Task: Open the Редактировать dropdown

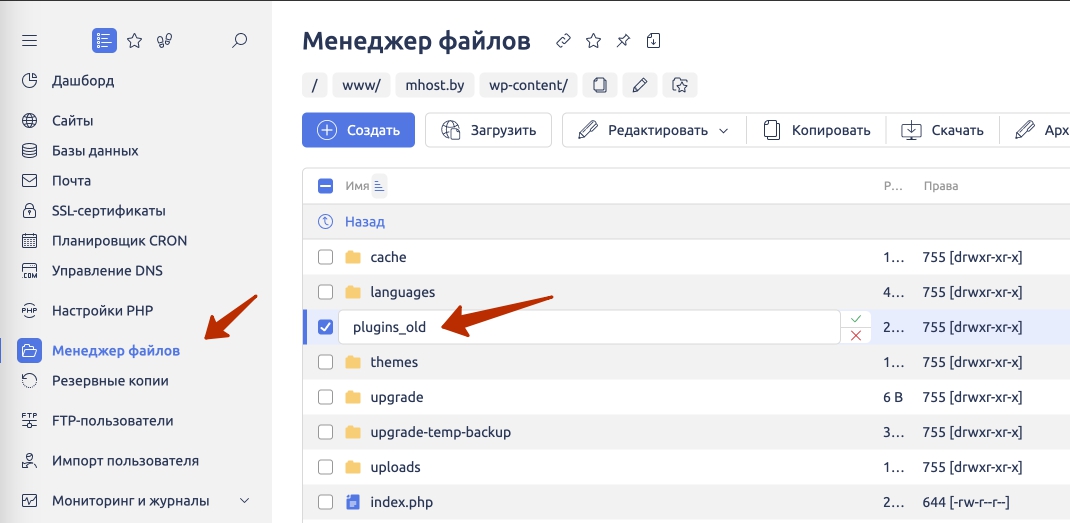Action: [654, 130]
